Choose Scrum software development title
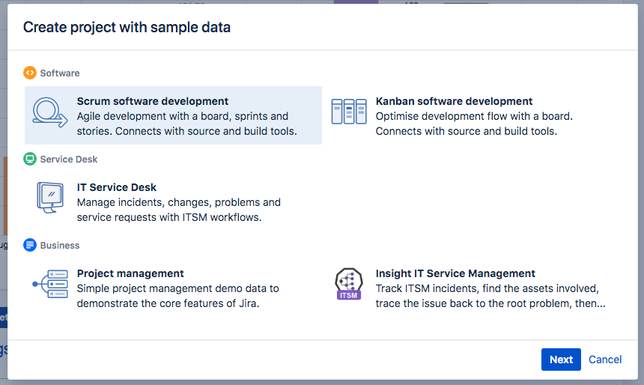Viewport: 644px width, 385px height. [x=152, y=101]
